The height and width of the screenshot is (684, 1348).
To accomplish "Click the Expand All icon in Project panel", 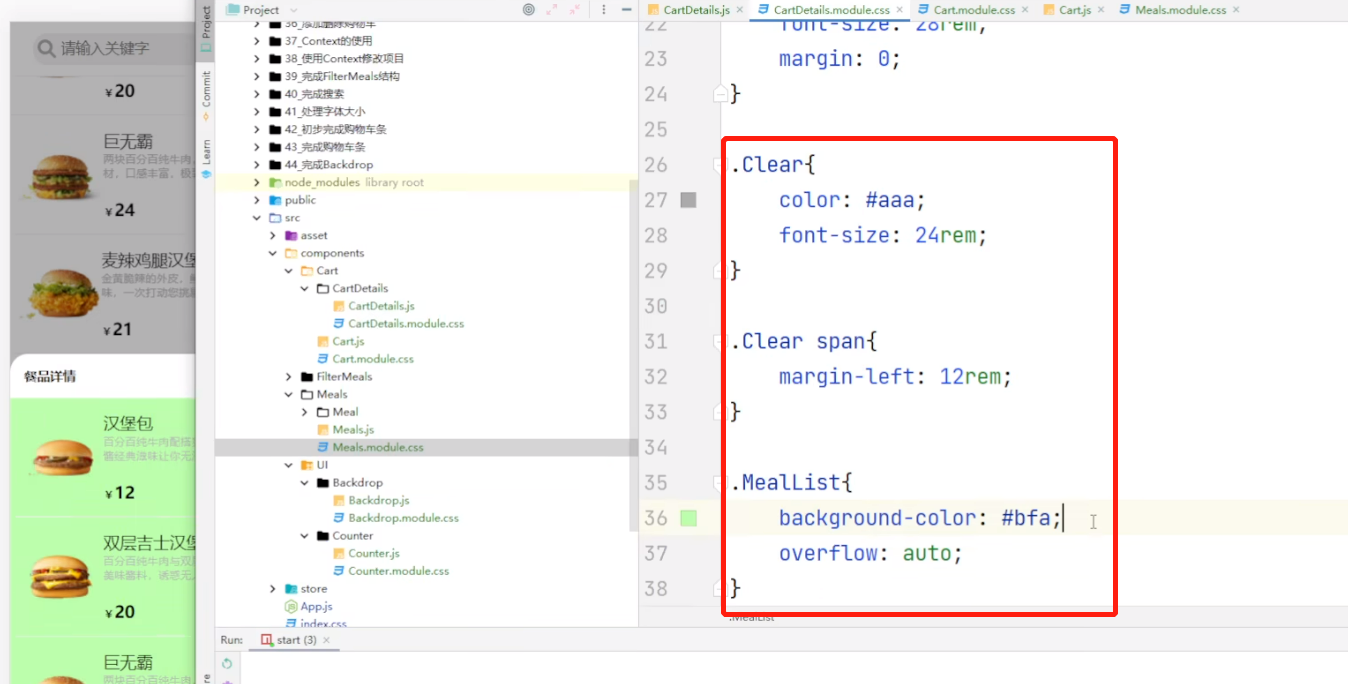I will coord(553,10).
